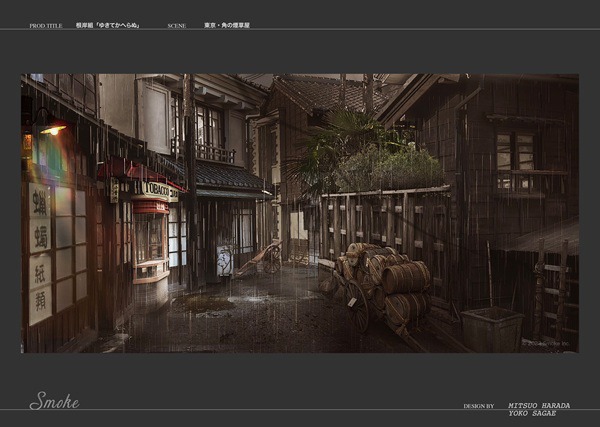
Task: Click the TOBACCO shop sign
Action: coord(160,187)
